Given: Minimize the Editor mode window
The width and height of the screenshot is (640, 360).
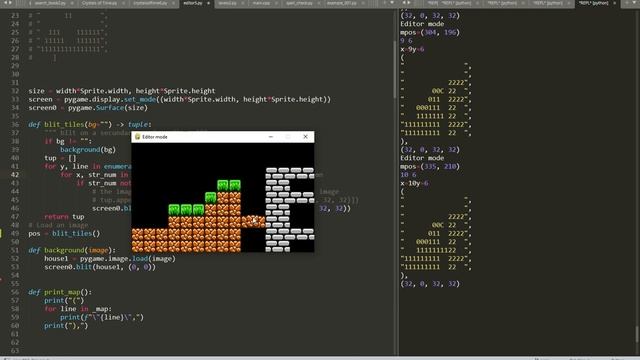Looking at the screenshot, I should (271, 137).
